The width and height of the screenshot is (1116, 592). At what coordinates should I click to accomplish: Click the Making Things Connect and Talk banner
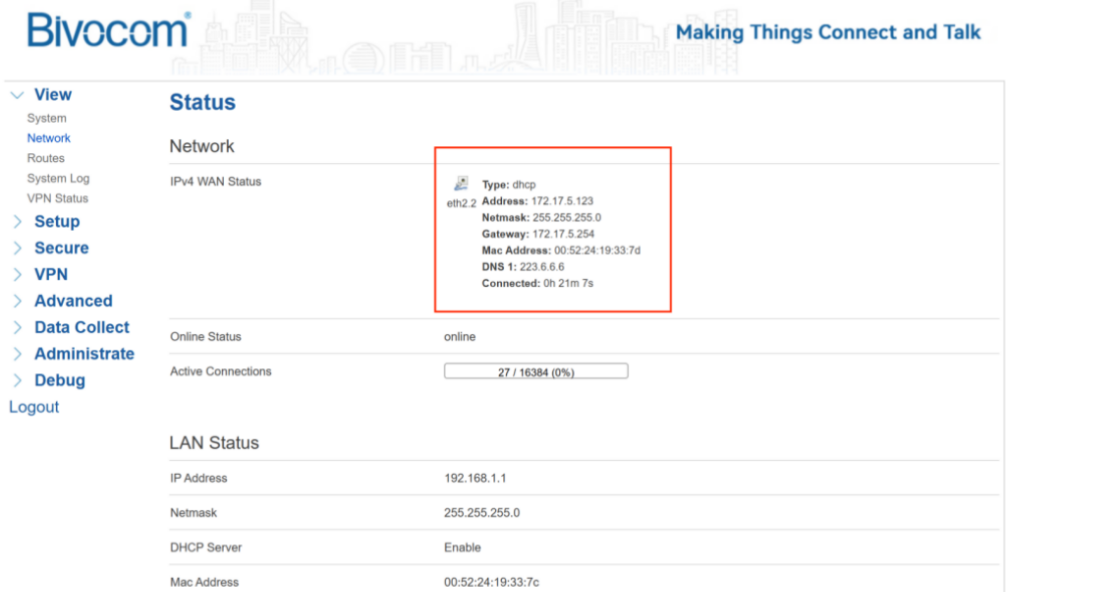[828, 32]
